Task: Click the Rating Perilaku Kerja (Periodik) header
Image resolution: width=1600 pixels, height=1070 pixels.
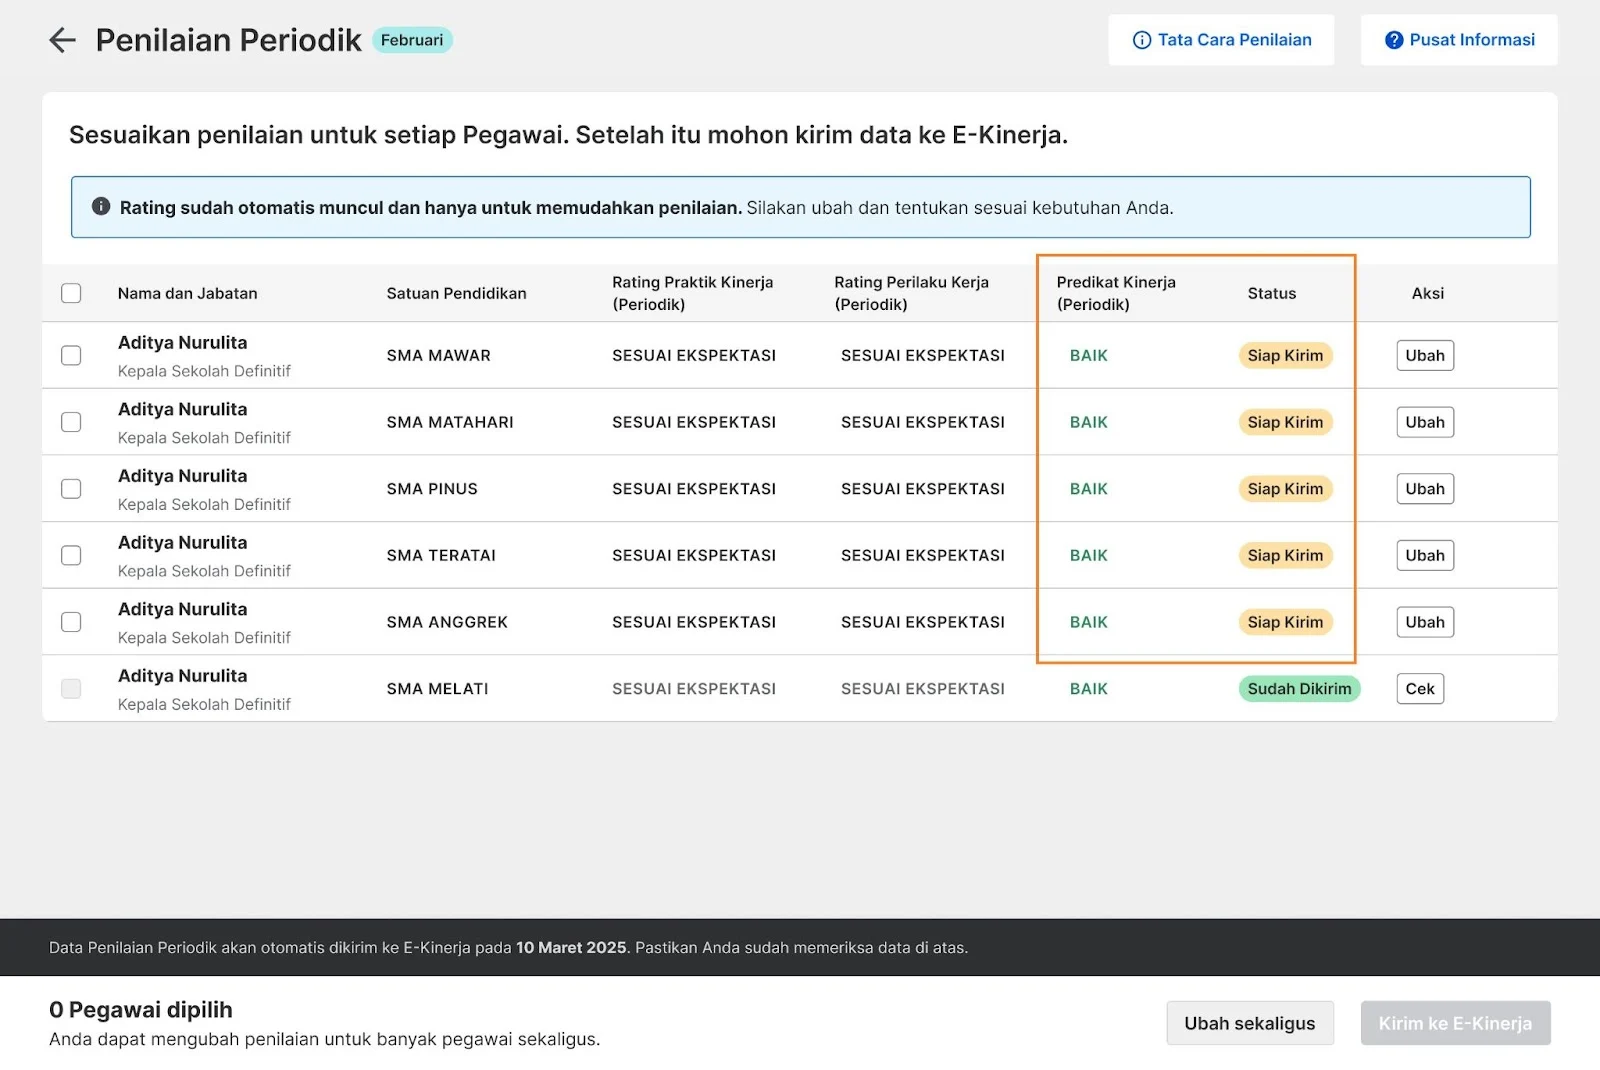Action: click(x=912, y=293)
